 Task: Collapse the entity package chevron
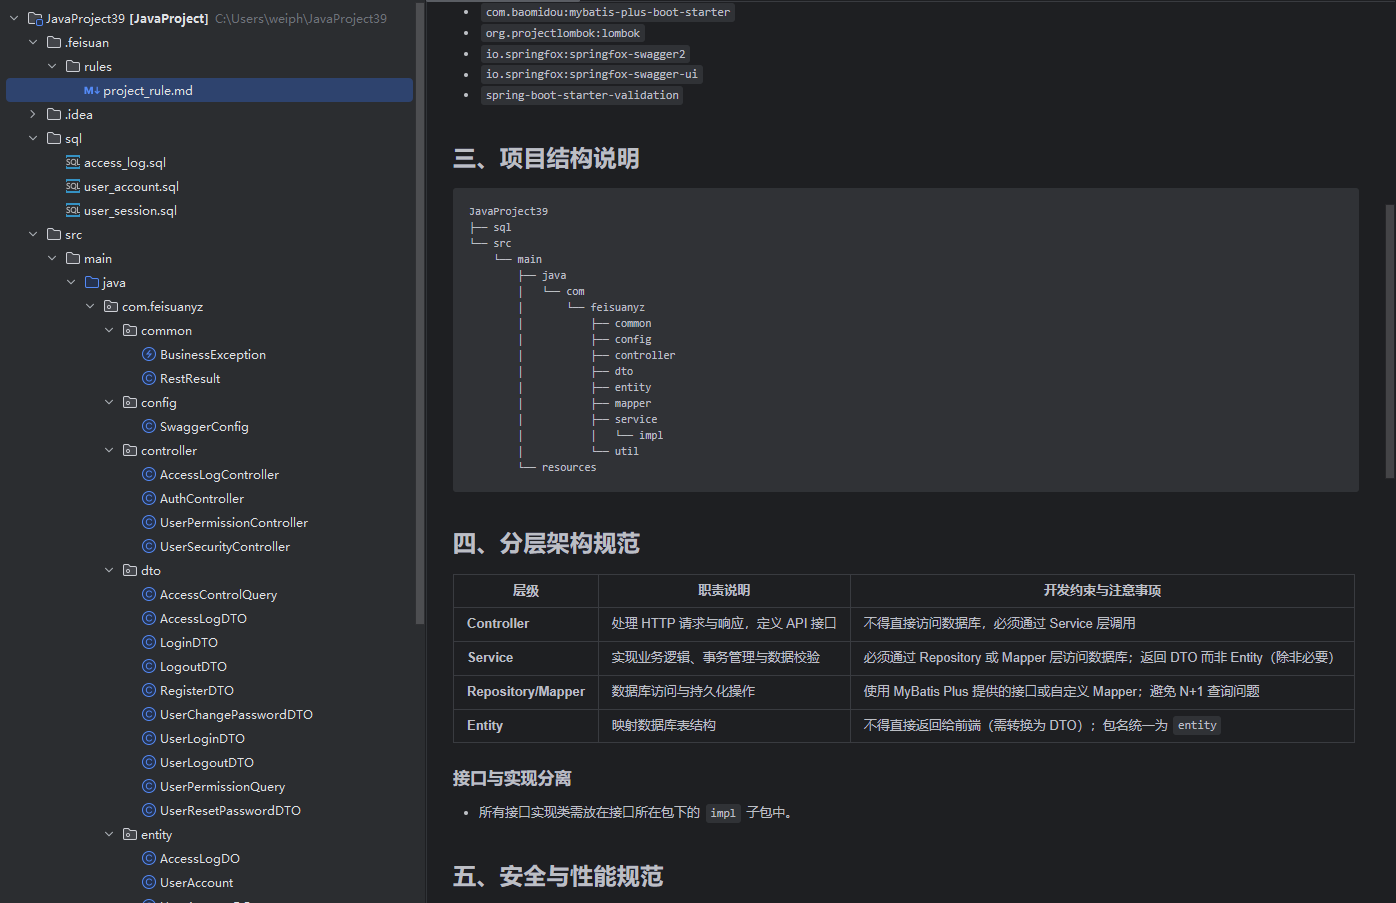pos(109,835)
